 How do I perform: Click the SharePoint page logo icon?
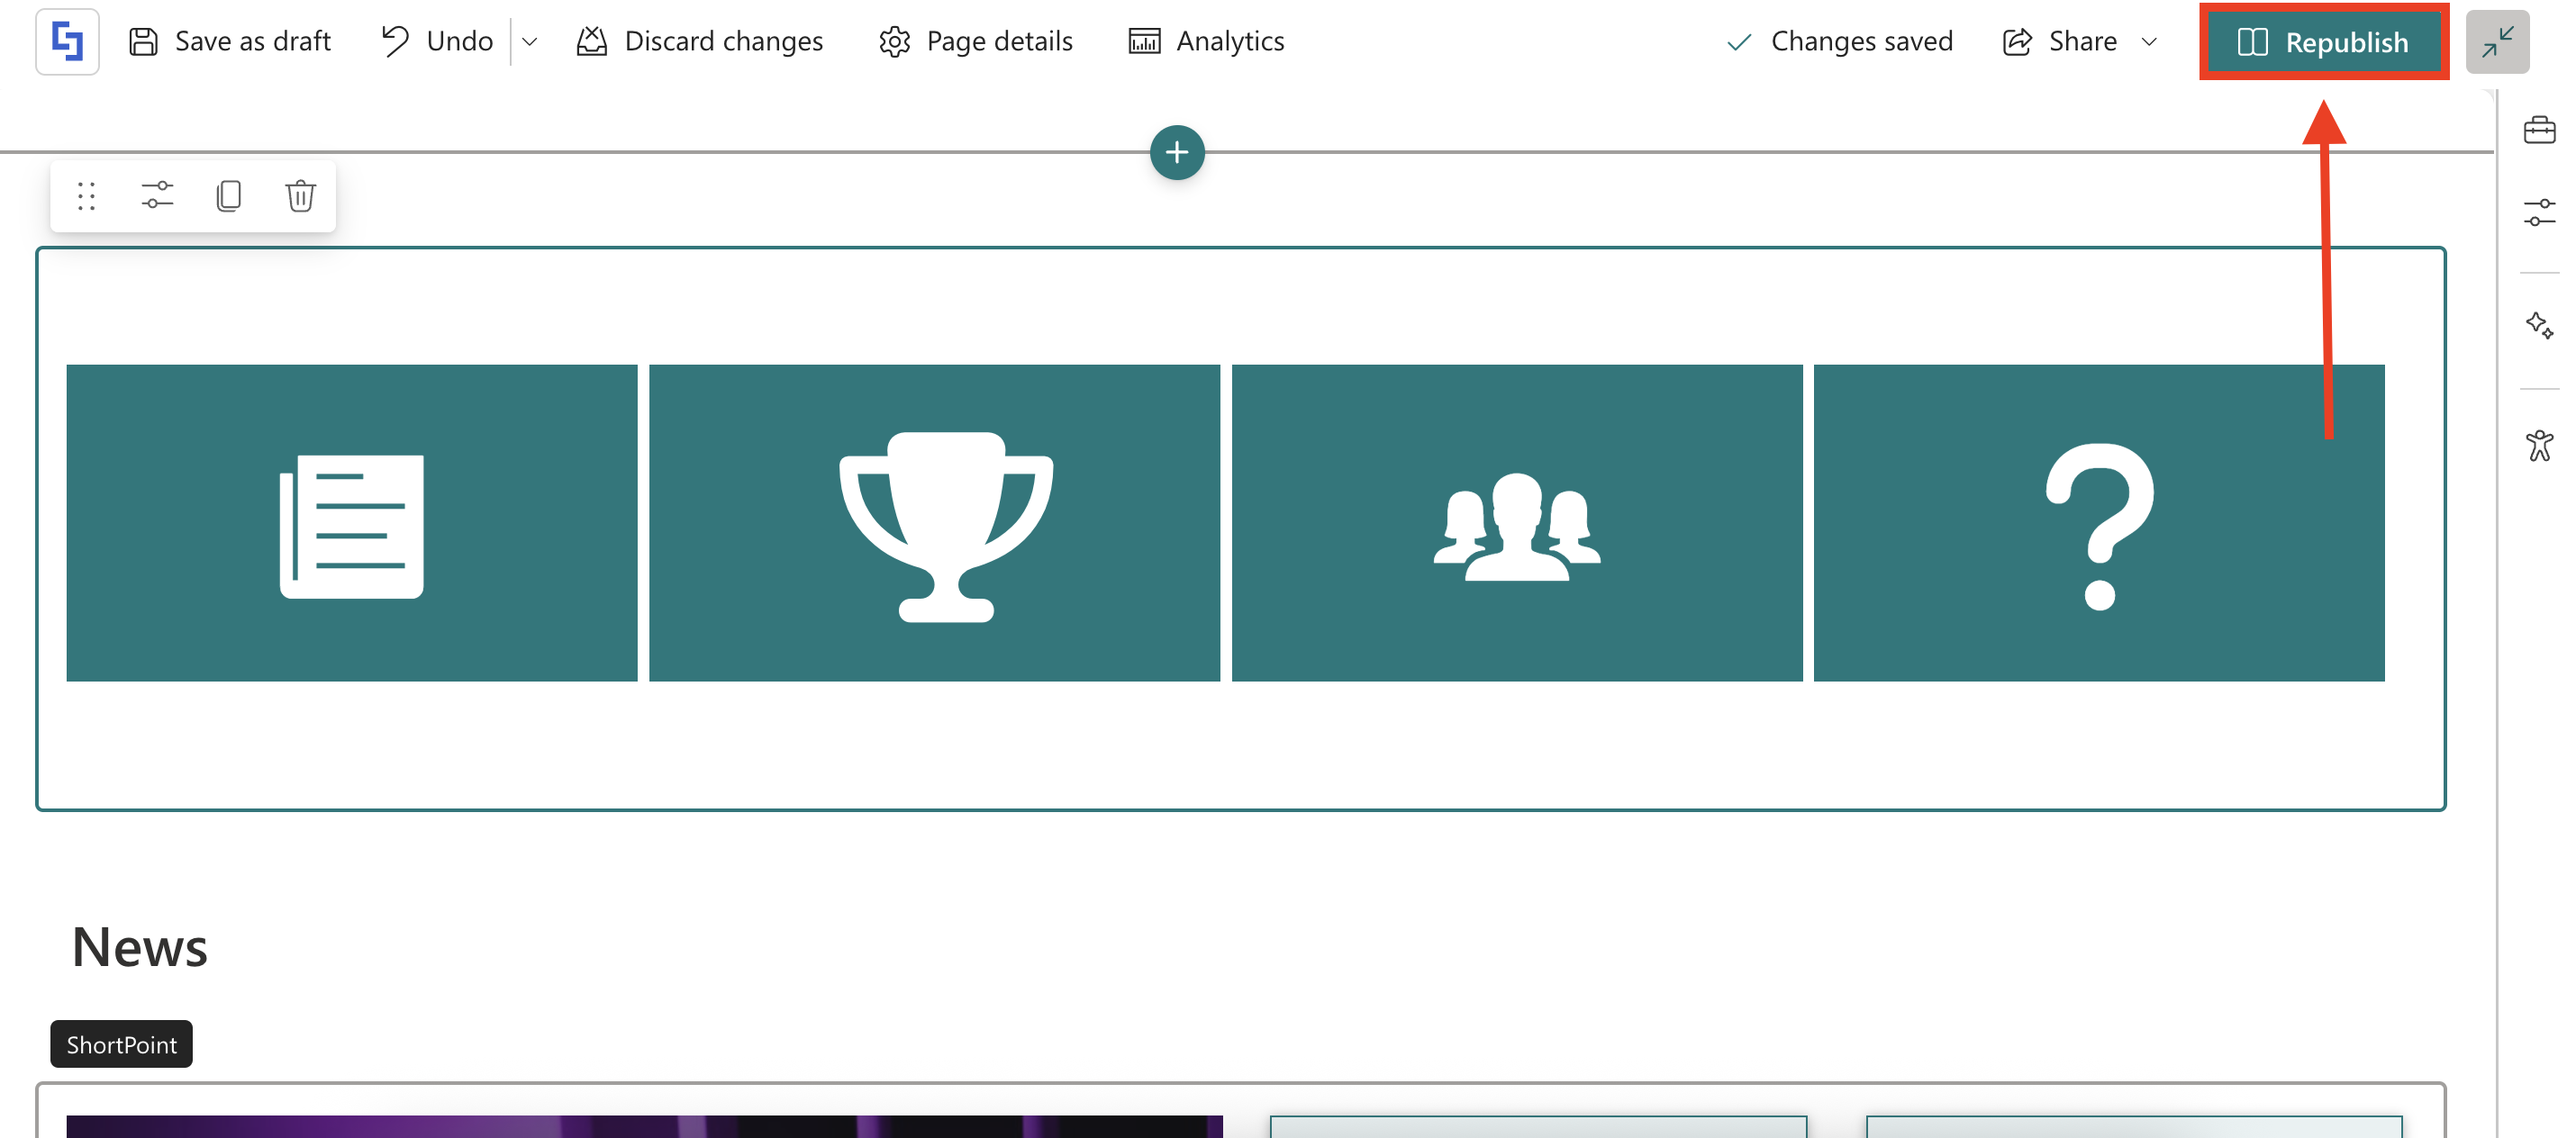pyautogui.click(x=67, y=41)
